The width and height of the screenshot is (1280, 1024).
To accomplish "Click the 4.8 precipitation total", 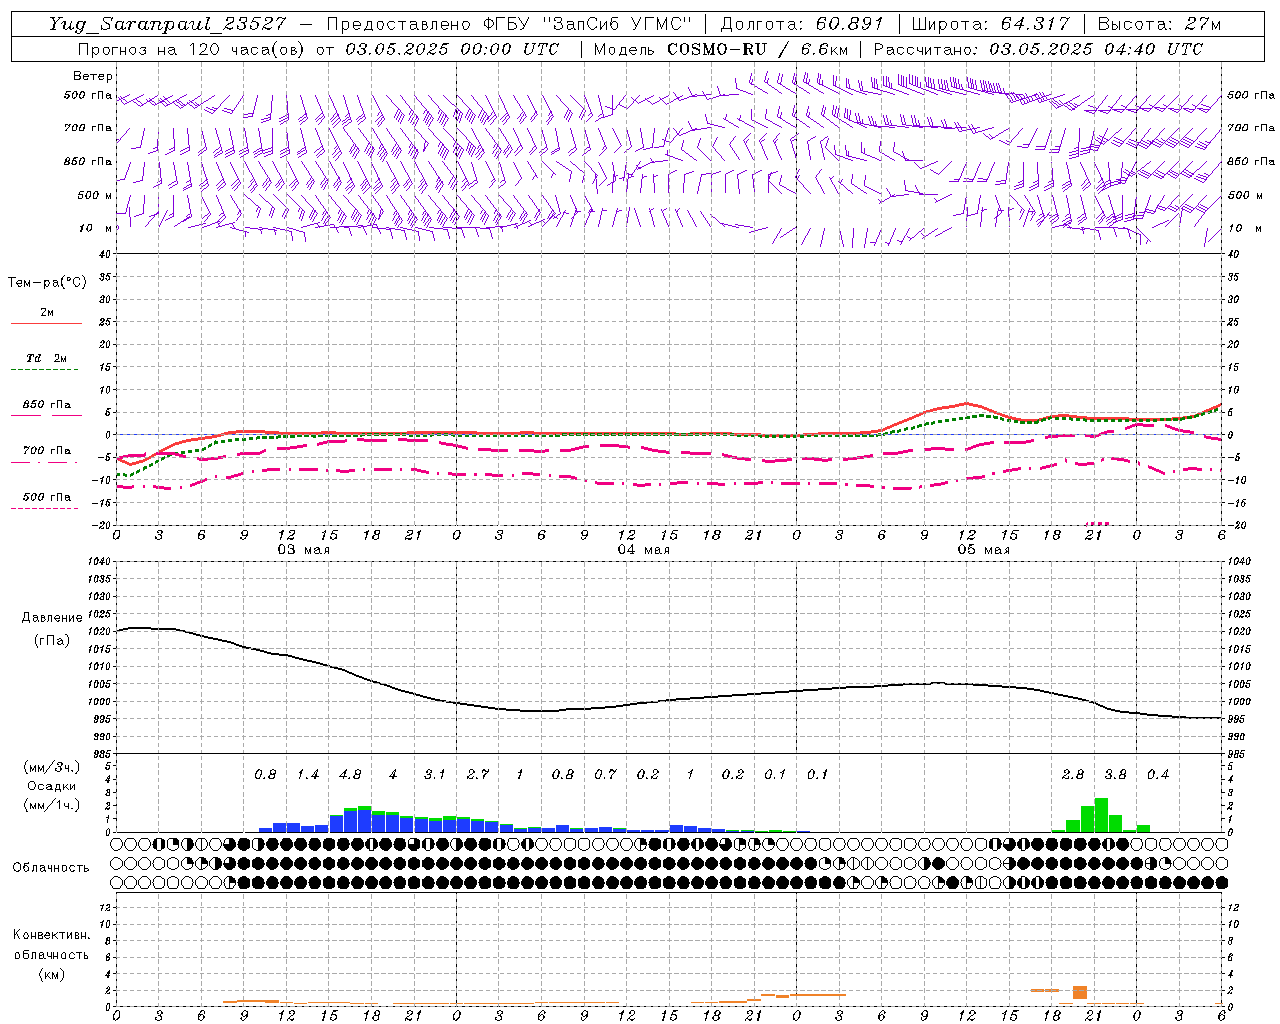I will pyautogui.click(x=350, y=775).
